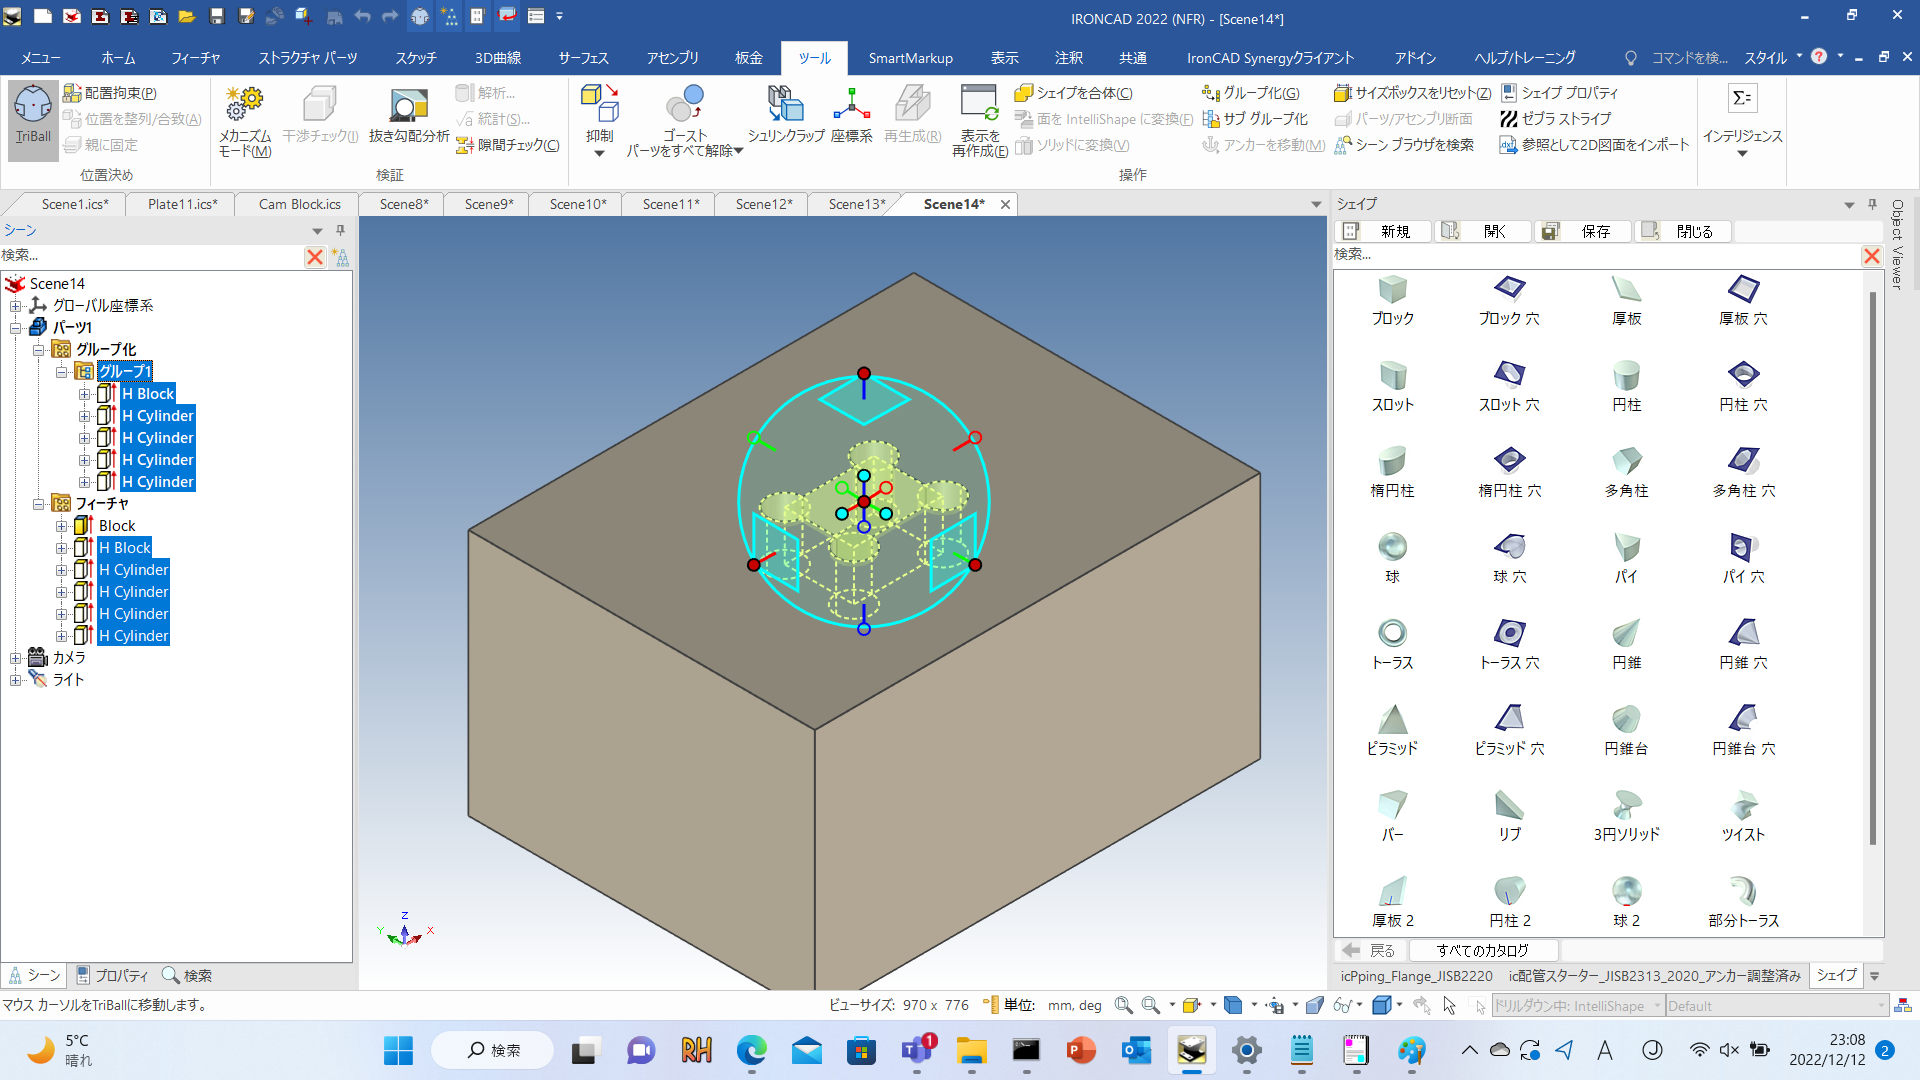
Task: Collapse the グループ1 tree node
Action: 62,372
